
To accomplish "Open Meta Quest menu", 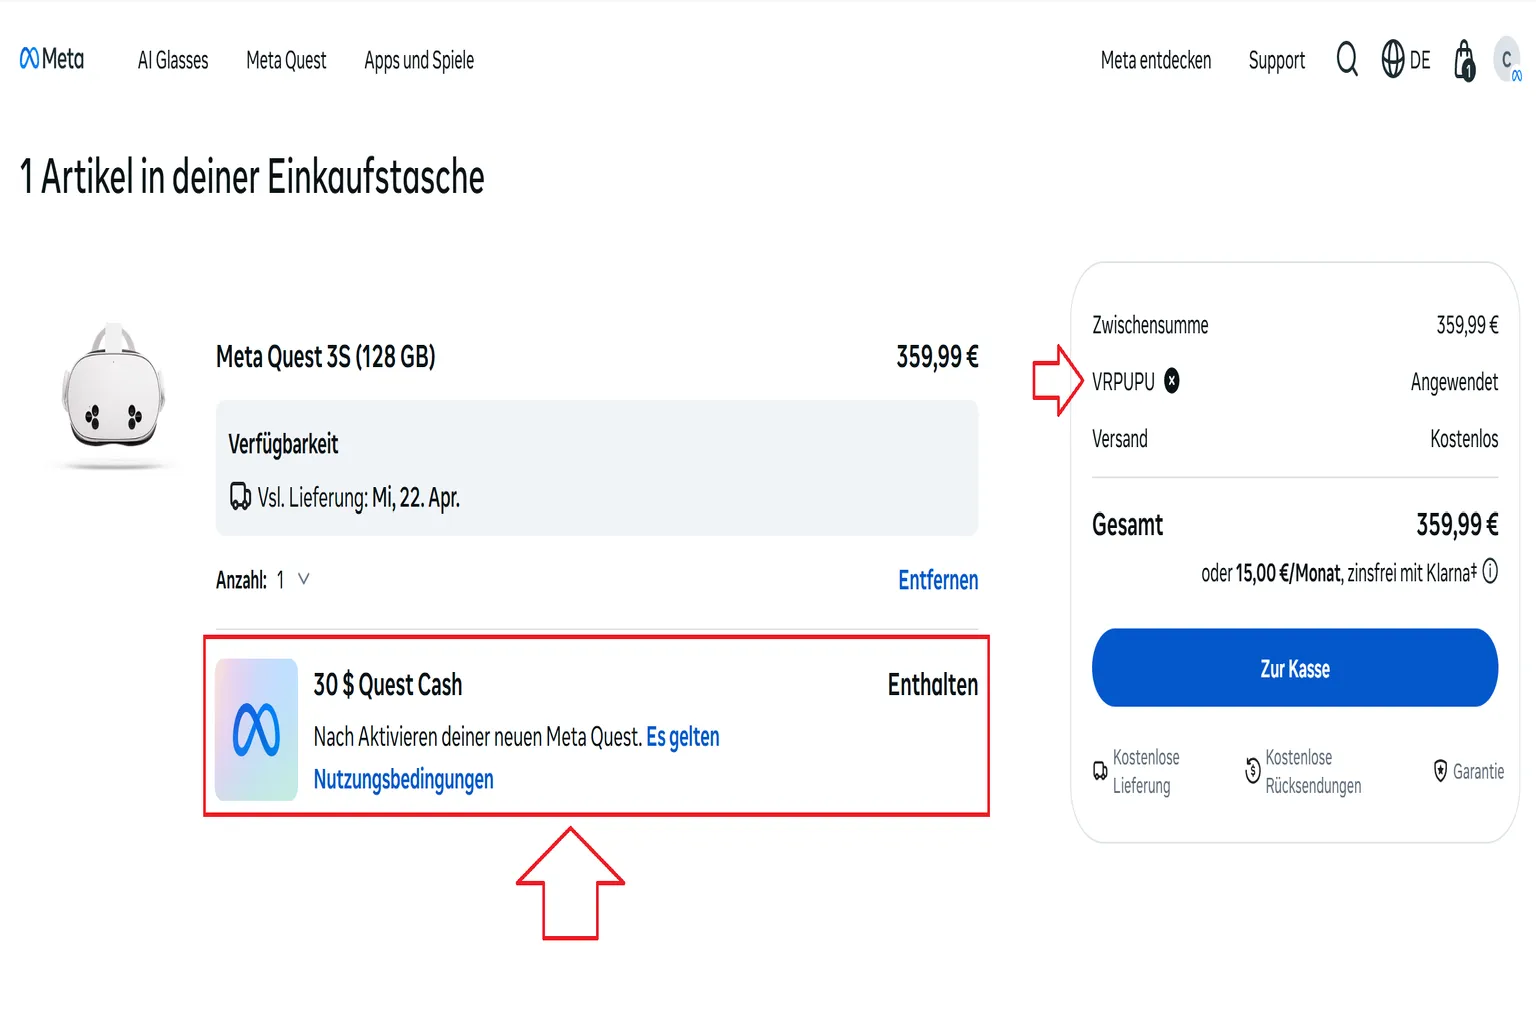I will click(286, 60).
